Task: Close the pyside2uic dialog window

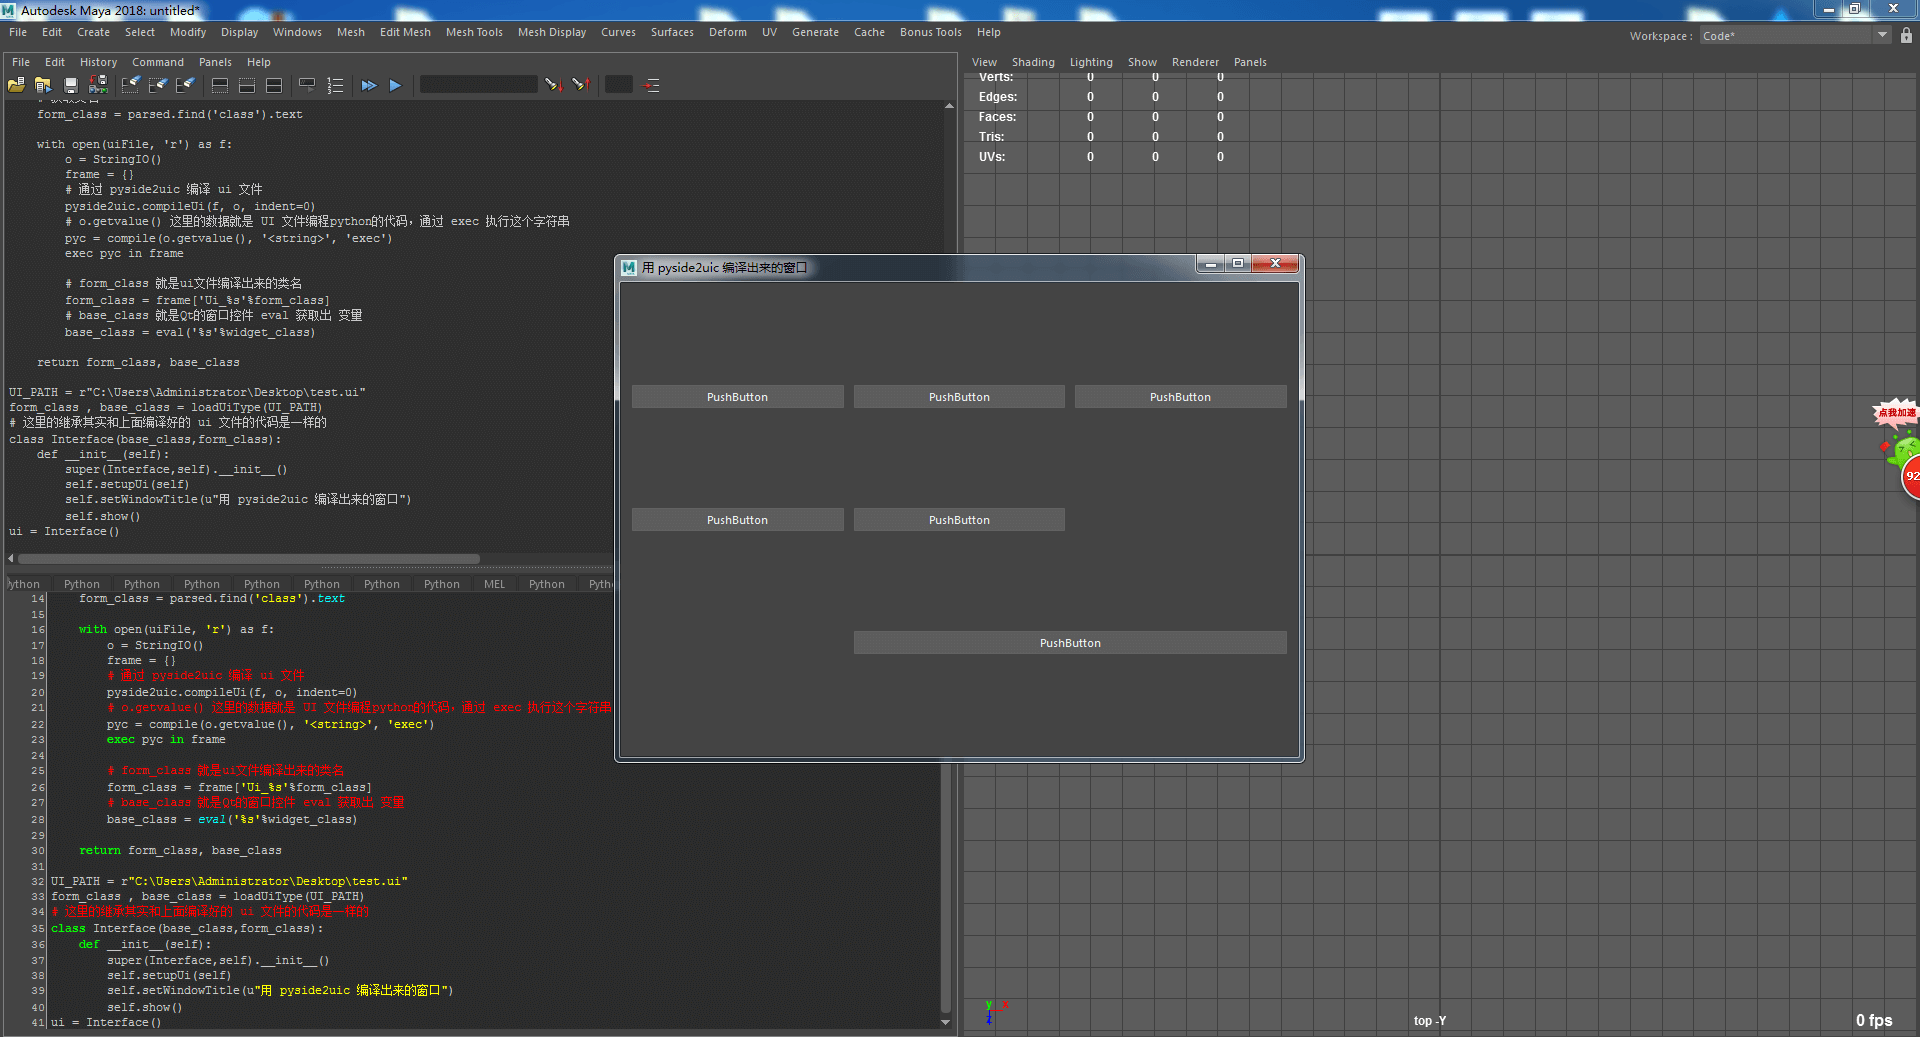Action: pos(1275,264)
